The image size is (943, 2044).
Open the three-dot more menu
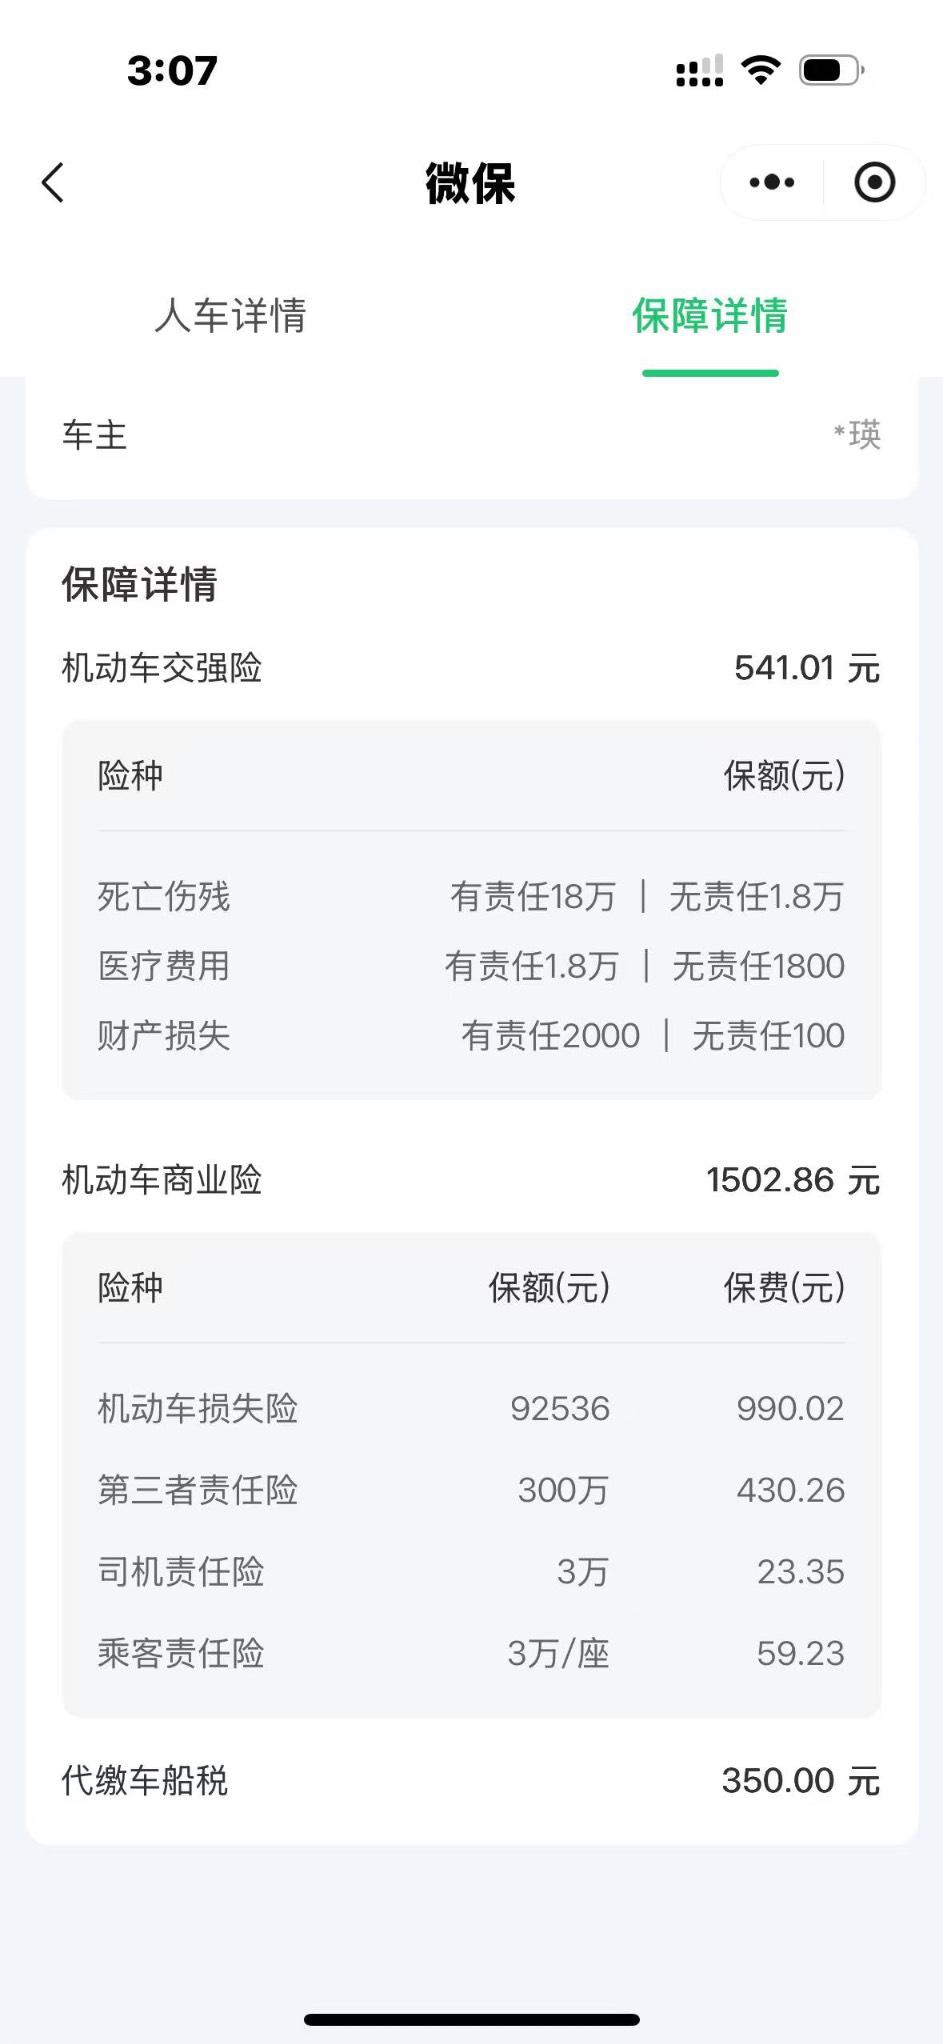pyautogui.click(x=772, y=183)
